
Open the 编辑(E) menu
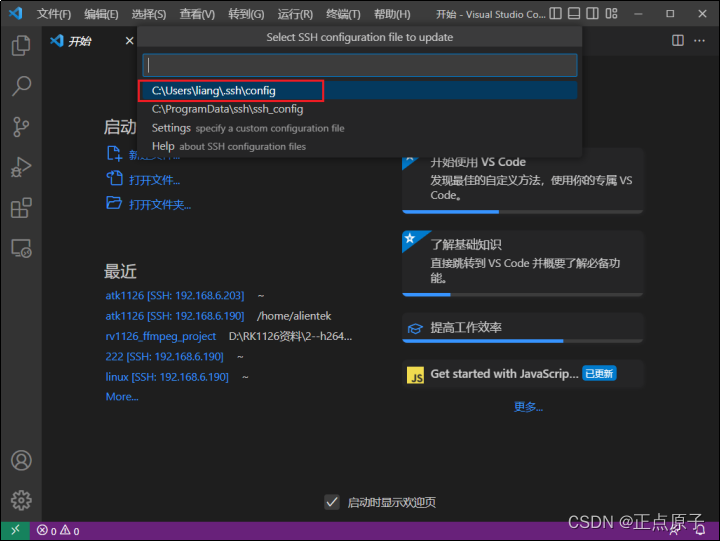pos(101,14)
